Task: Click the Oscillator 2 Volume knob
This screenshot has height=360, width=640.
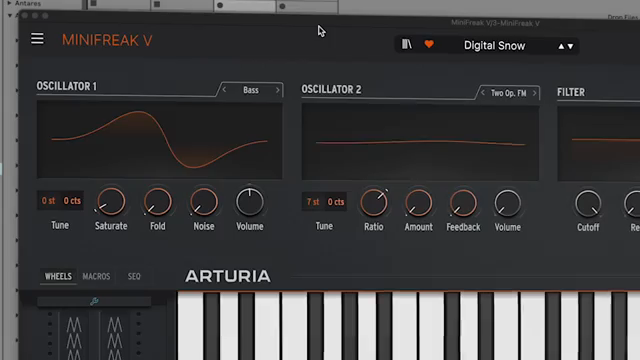Action: [507, 203]
